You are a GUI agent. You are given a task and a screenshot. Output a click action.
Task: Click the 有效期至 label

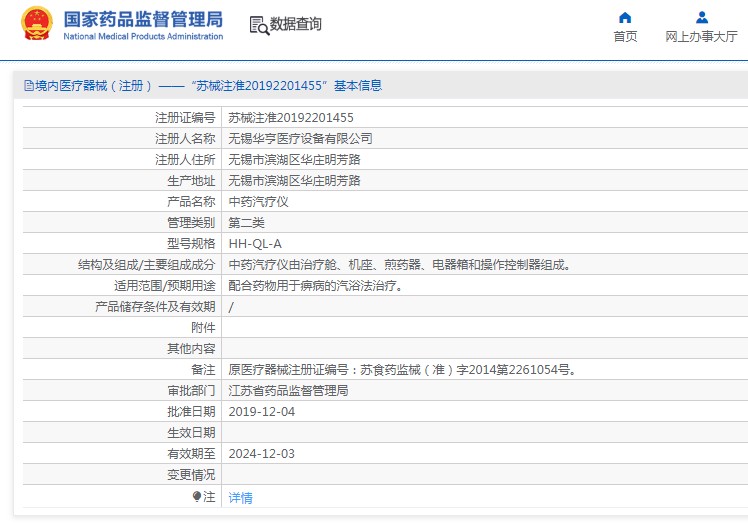(191, 453)
